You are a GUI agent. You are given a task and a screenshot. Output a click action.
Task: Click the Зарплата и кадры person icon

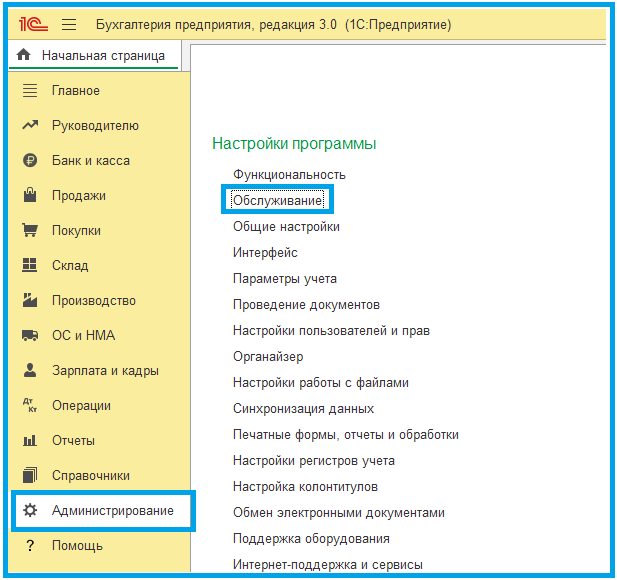tap(30, 370)
